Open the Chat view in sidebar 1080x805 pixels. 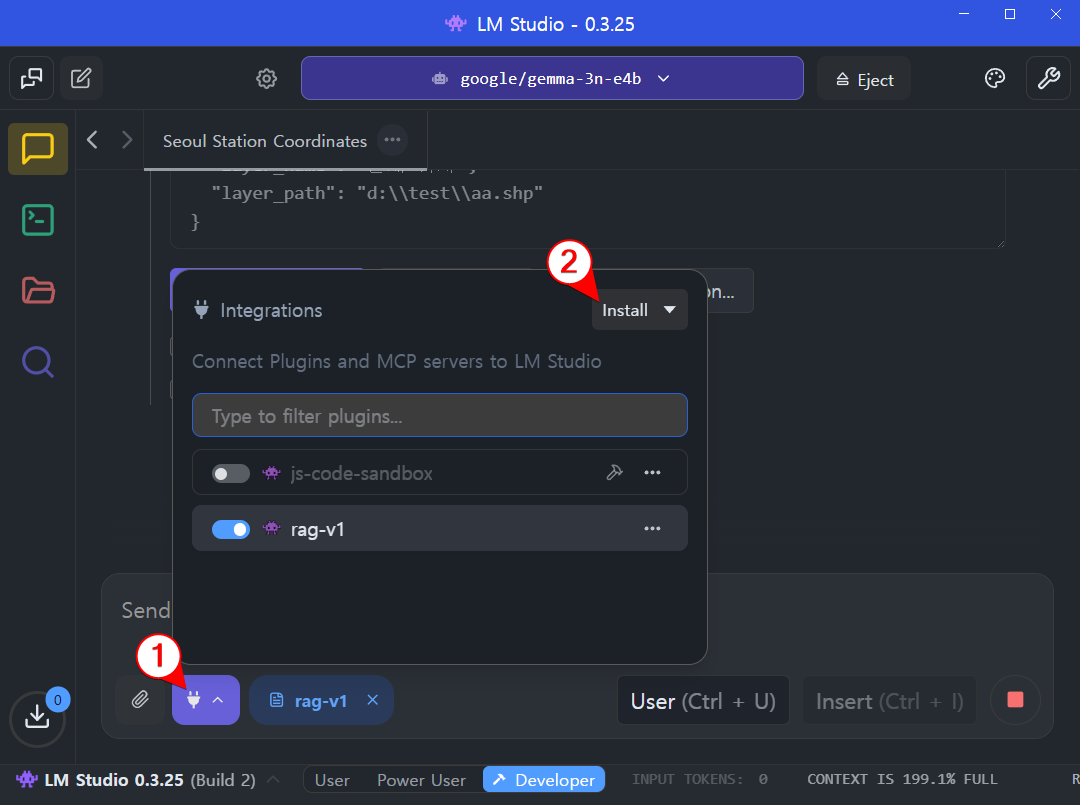point(38,149)
